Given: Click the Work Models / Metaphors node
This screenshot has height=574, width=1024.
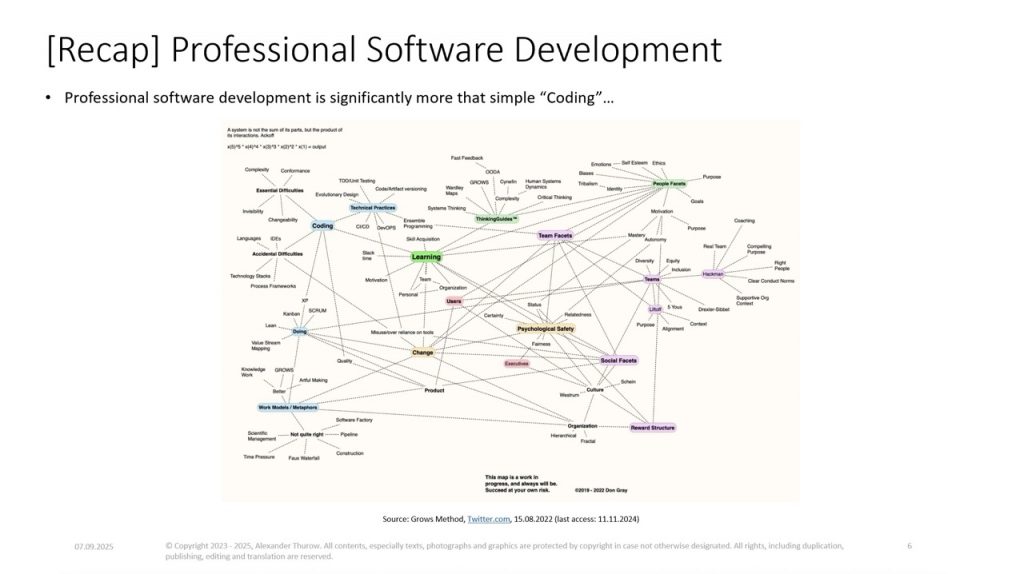Looking at the screenshot, I should pos(286,407).
